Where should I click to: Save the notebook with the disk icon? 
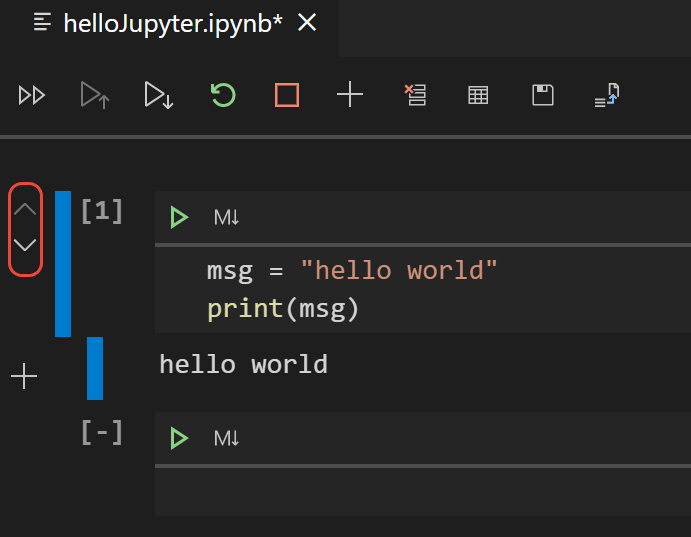click(x=542, y=95)
